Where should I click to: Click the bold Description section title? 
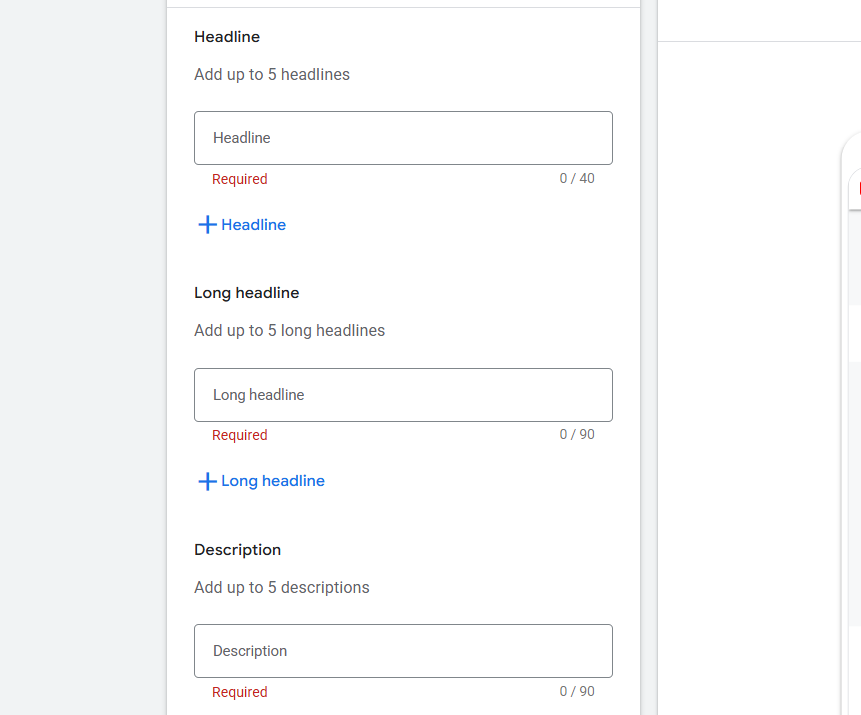(238, 550)
